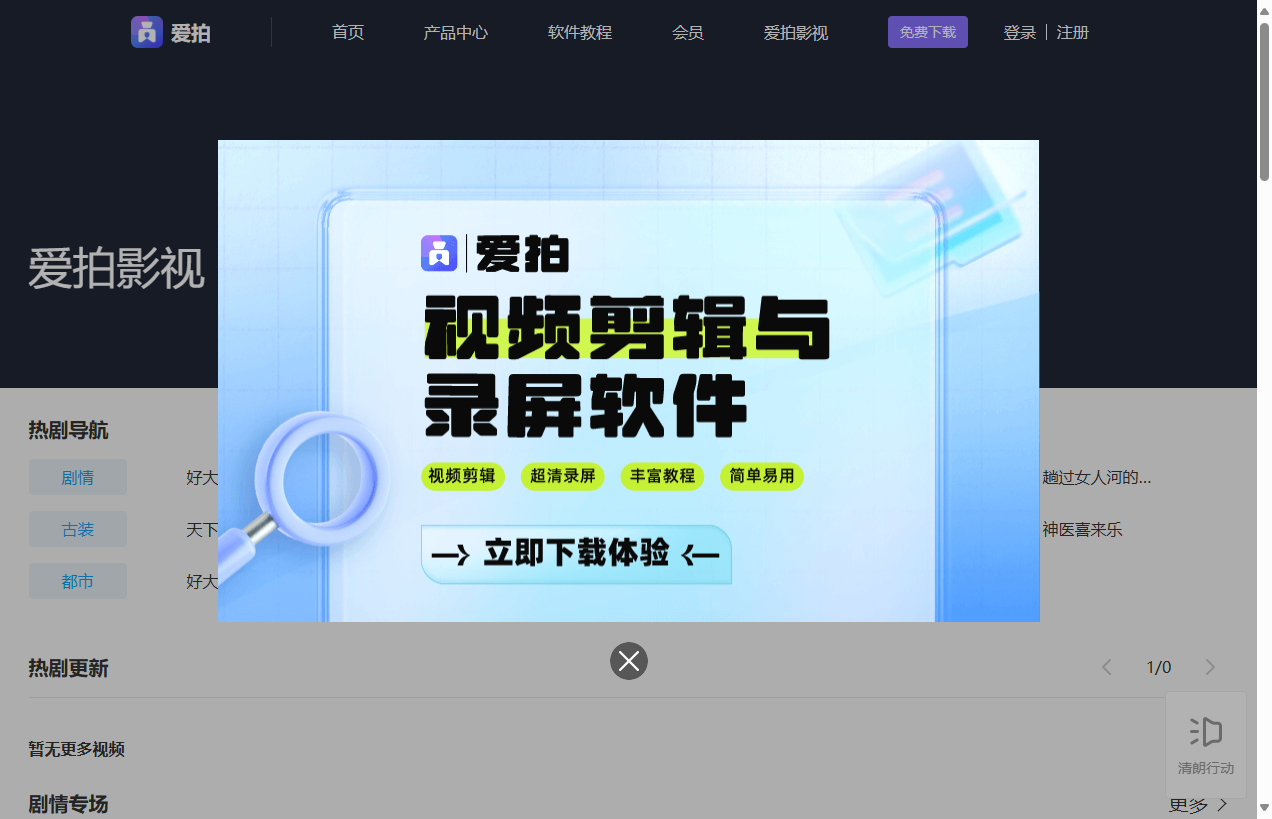Click the previous page arrow beside 1/0
This screenshot has height=819, width=1272.
pos(1106,666)
